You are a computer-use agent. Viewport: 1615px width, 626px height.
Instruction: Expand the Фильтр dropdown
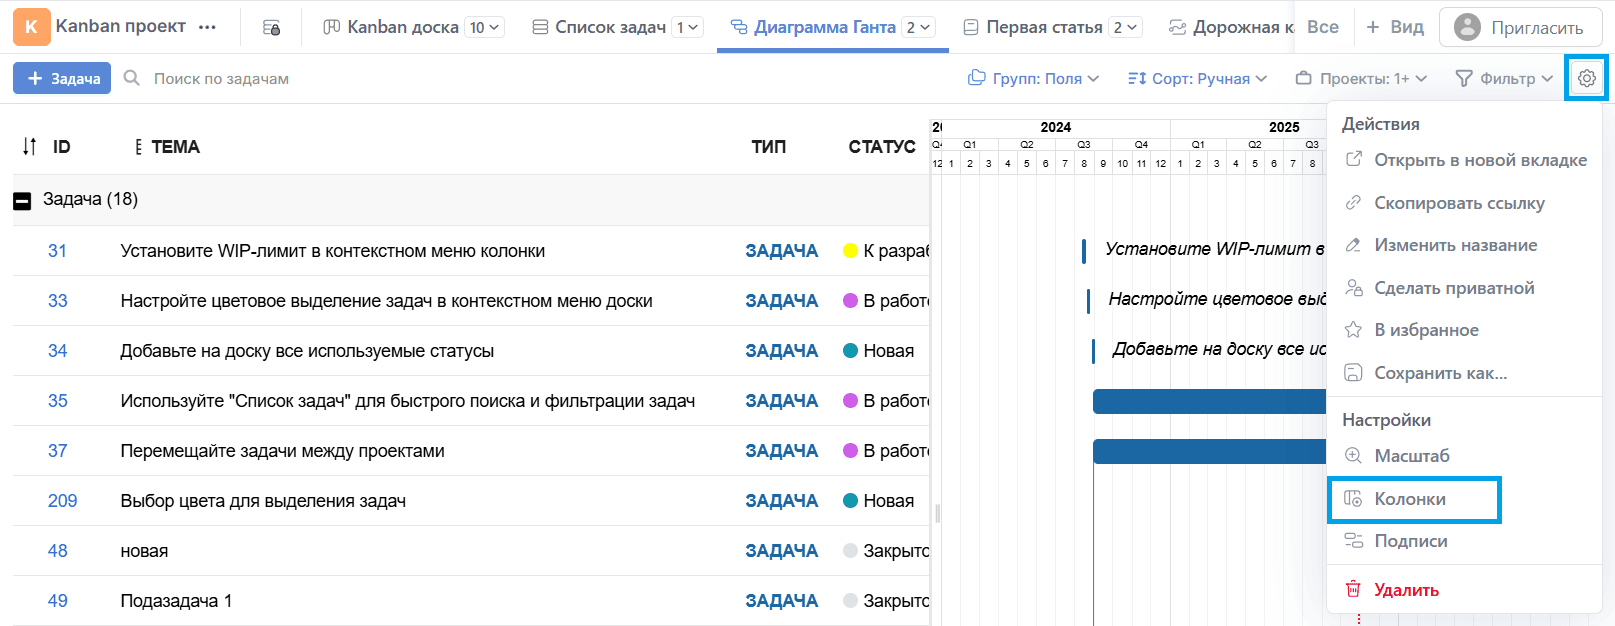1503,78
